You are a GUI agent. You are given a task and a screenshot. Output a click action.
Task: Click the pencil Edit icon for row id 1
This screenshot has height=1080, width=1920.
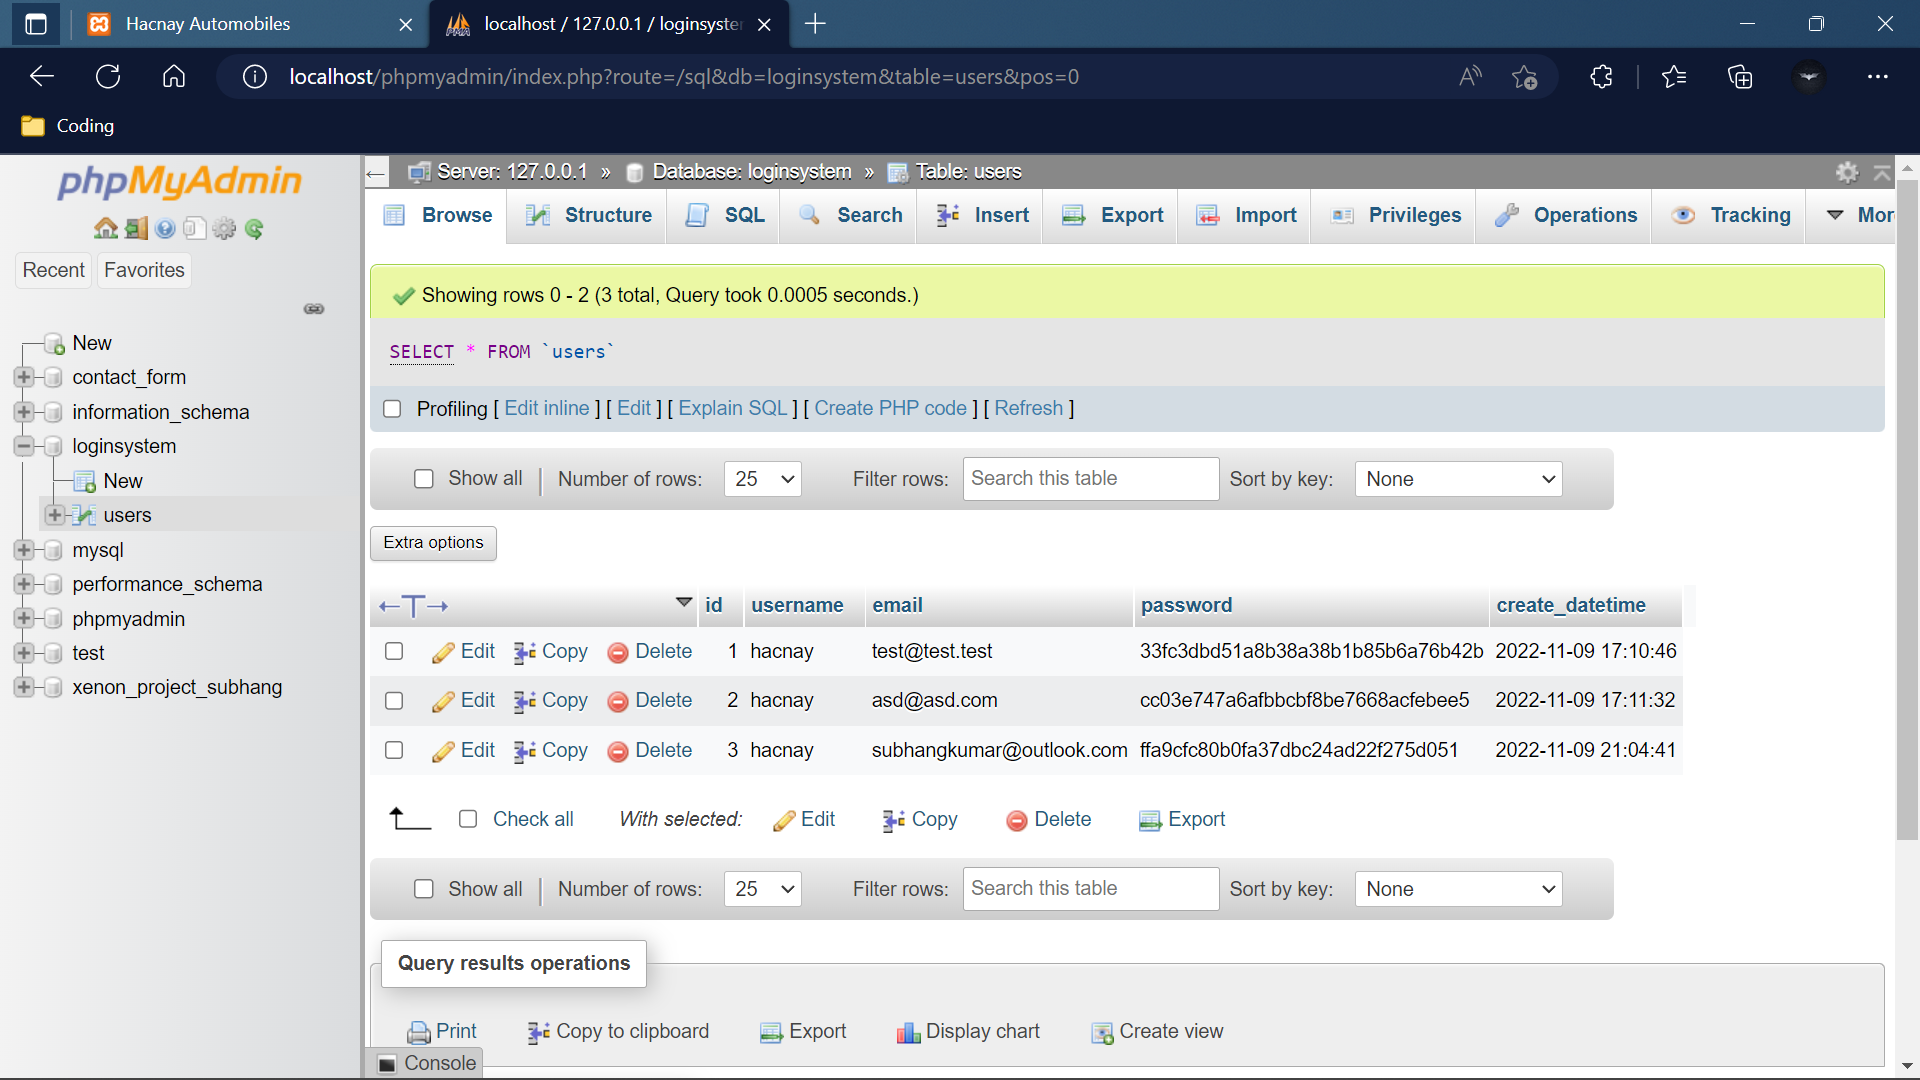click(x=443, y=653)
